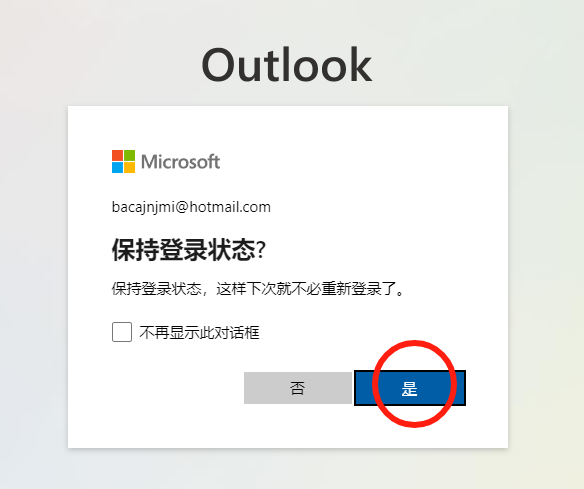Click the hotmail.com domain portion
The image size is (584, 489).
(x=230, y=207)
